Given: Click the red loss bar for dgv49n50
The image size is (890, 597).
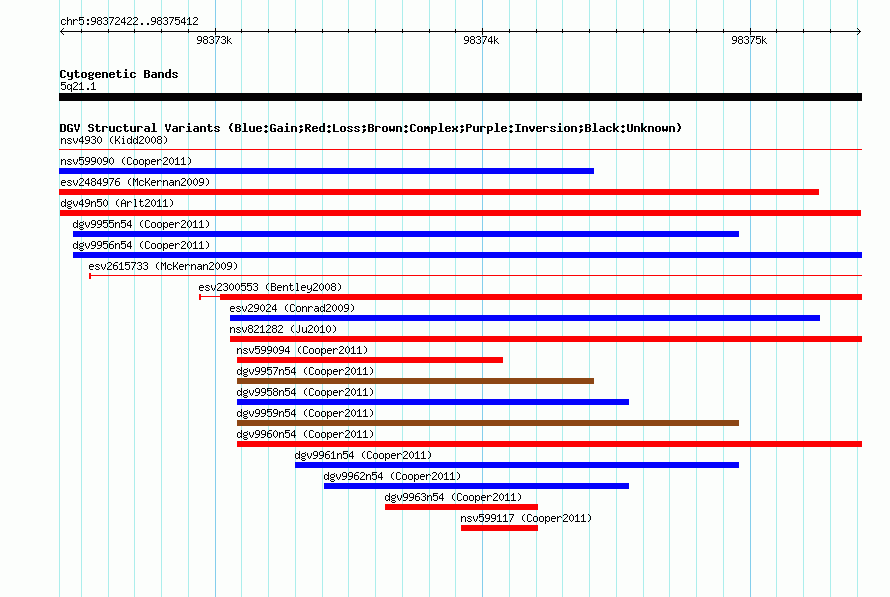Looking at the screenshot, I should pos(460,213).
